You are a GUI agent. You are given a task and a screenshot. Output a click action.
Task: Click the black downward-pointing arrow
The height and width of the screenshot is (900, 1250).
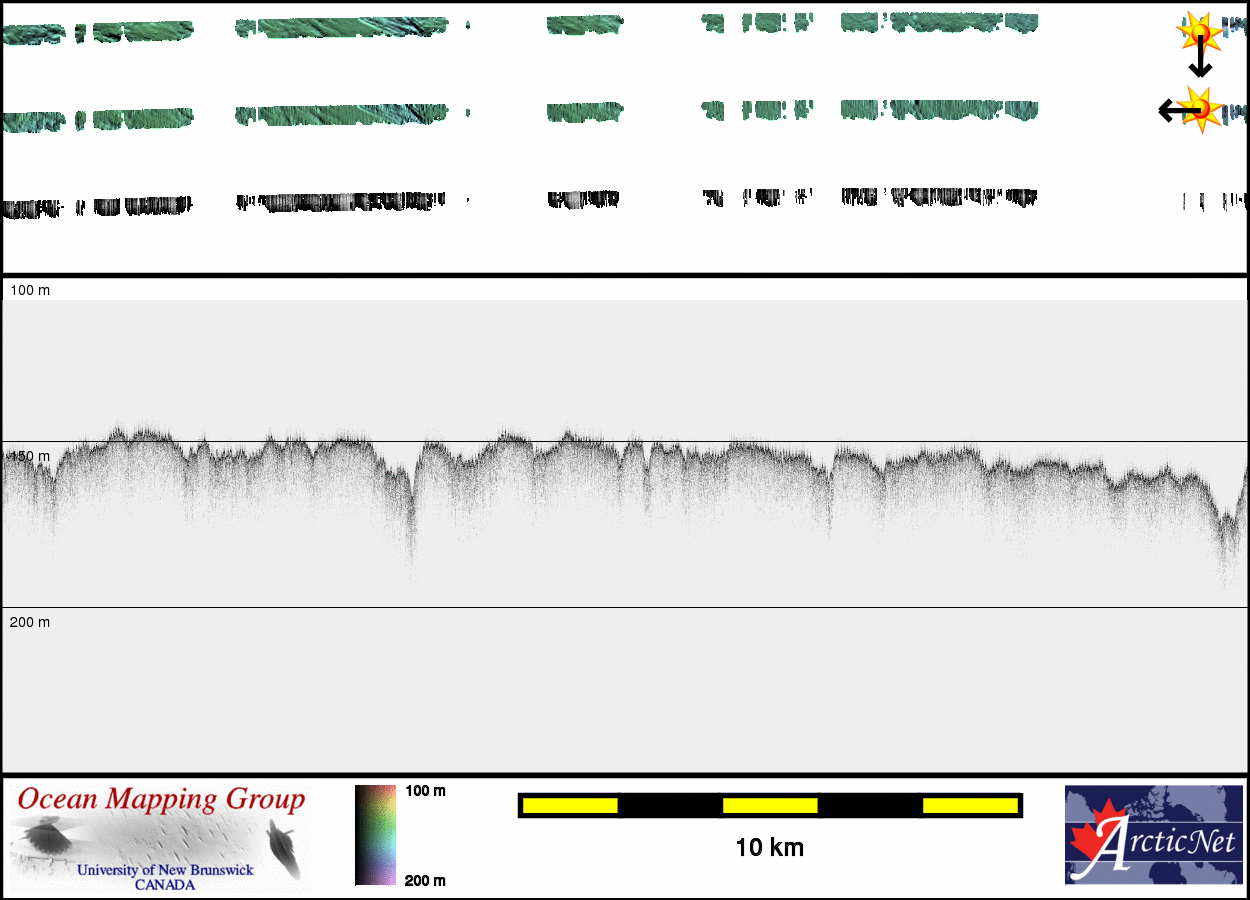1200,64
